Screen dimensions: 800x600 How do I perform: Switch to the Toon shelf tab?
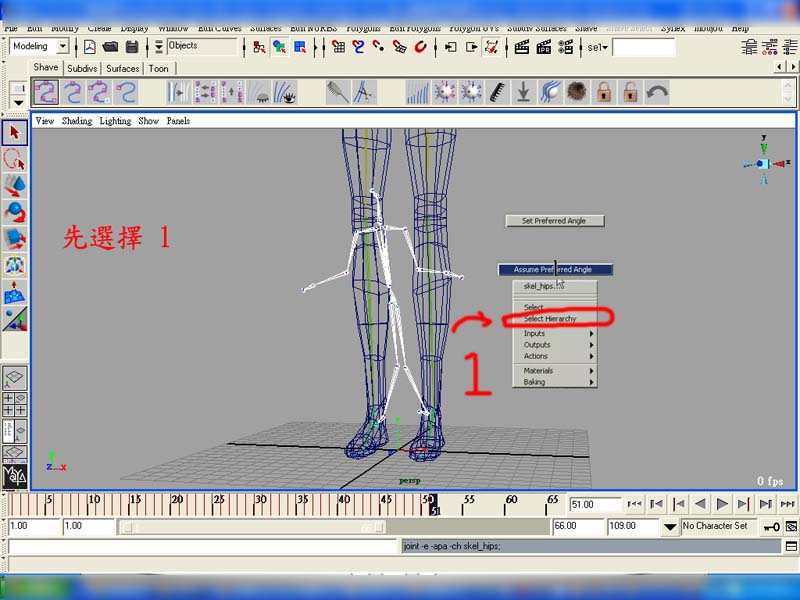(159, 68)
